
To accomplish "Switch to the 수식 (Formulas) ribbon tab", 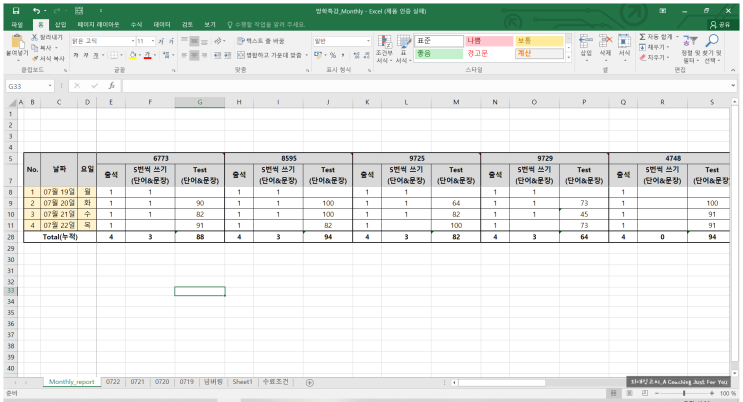I will 136,25.
